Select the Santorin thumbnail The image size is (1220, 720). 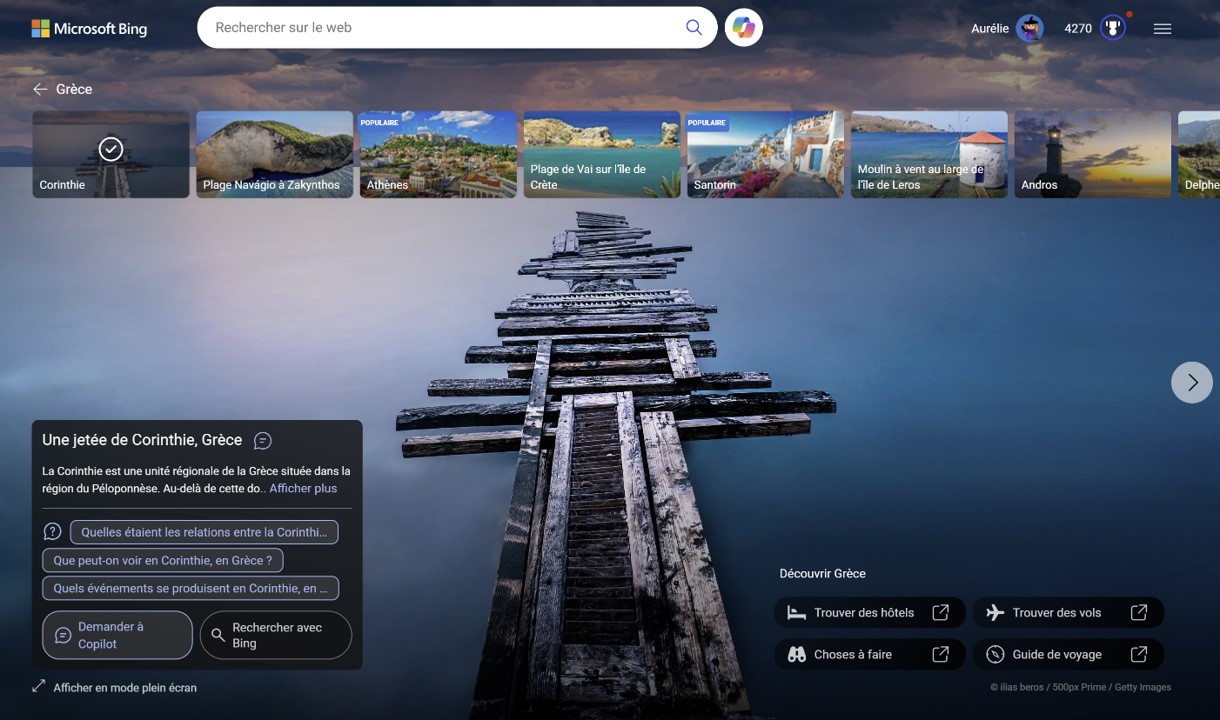pos(765,154)
